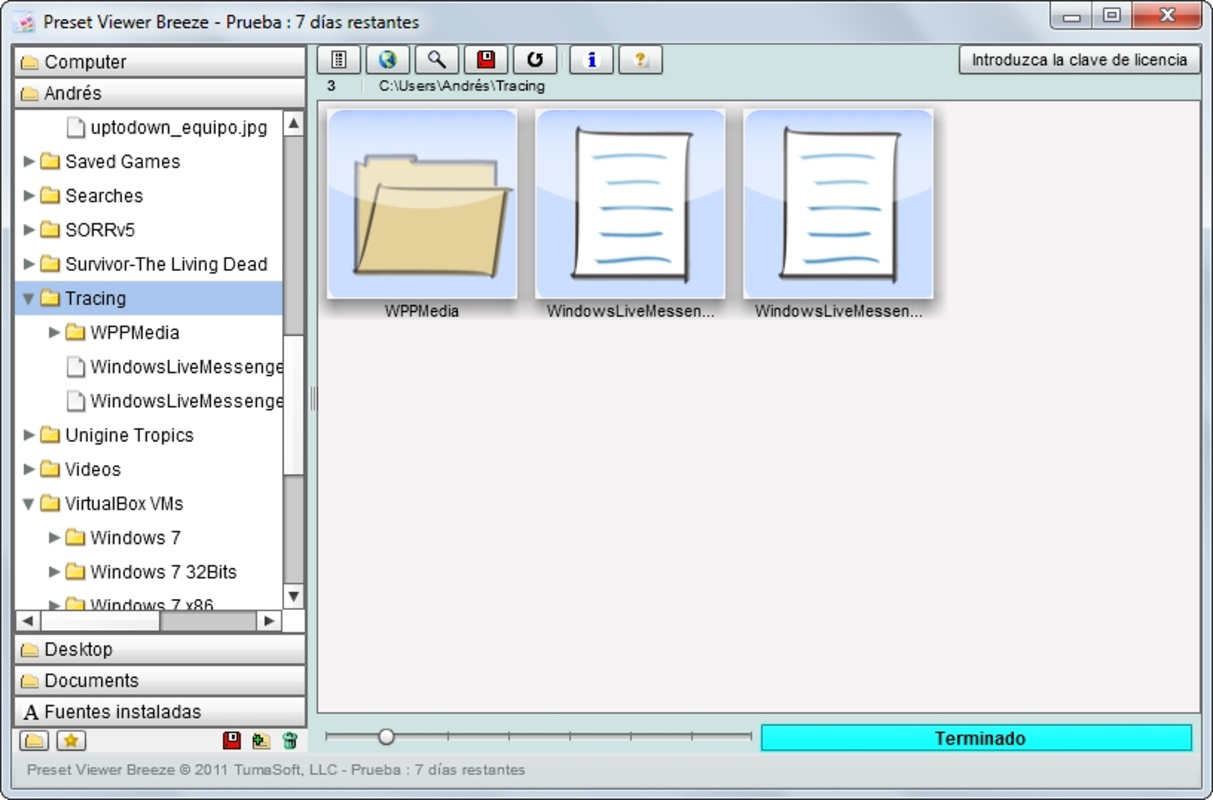Open the Computer section

(x=160, y=61)
